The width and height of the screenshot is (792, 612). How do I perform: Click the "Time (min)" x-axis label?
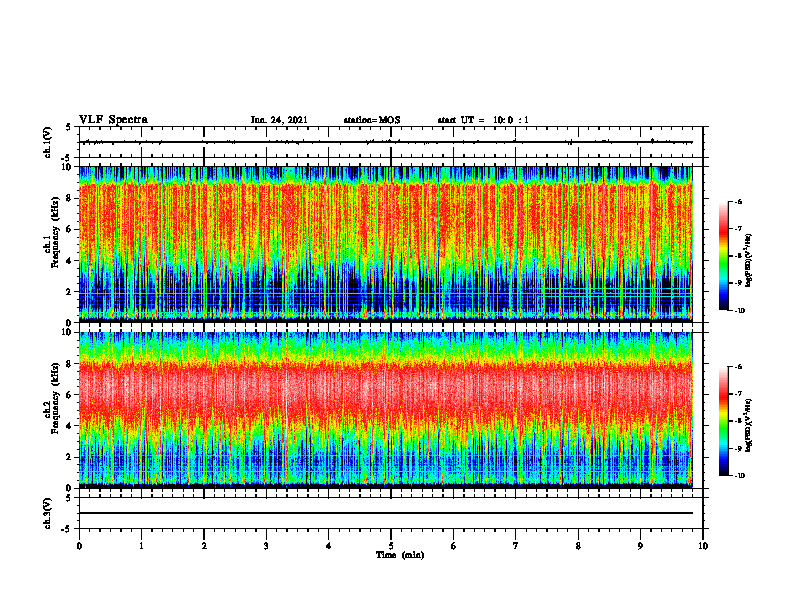400,555
